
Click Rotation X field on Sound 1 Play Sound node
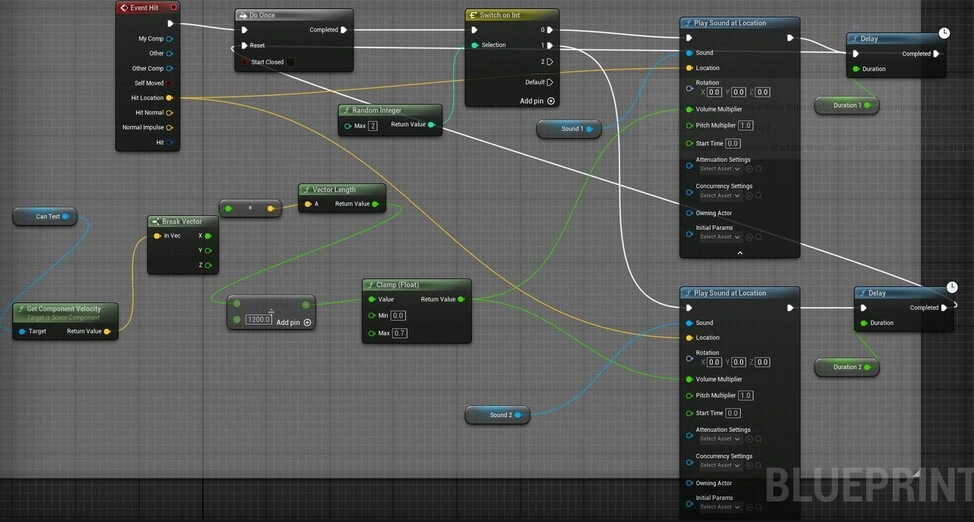point(714,92)
